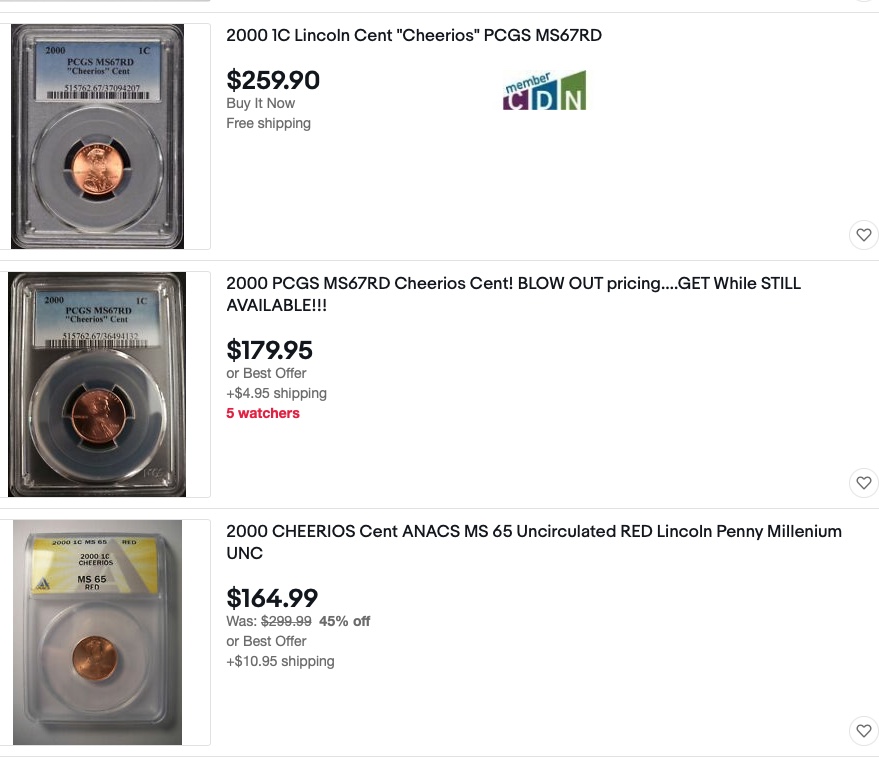Click 'or Best Offer' under the $179.95 price
879x758 pixels.
tap(266, 373)
